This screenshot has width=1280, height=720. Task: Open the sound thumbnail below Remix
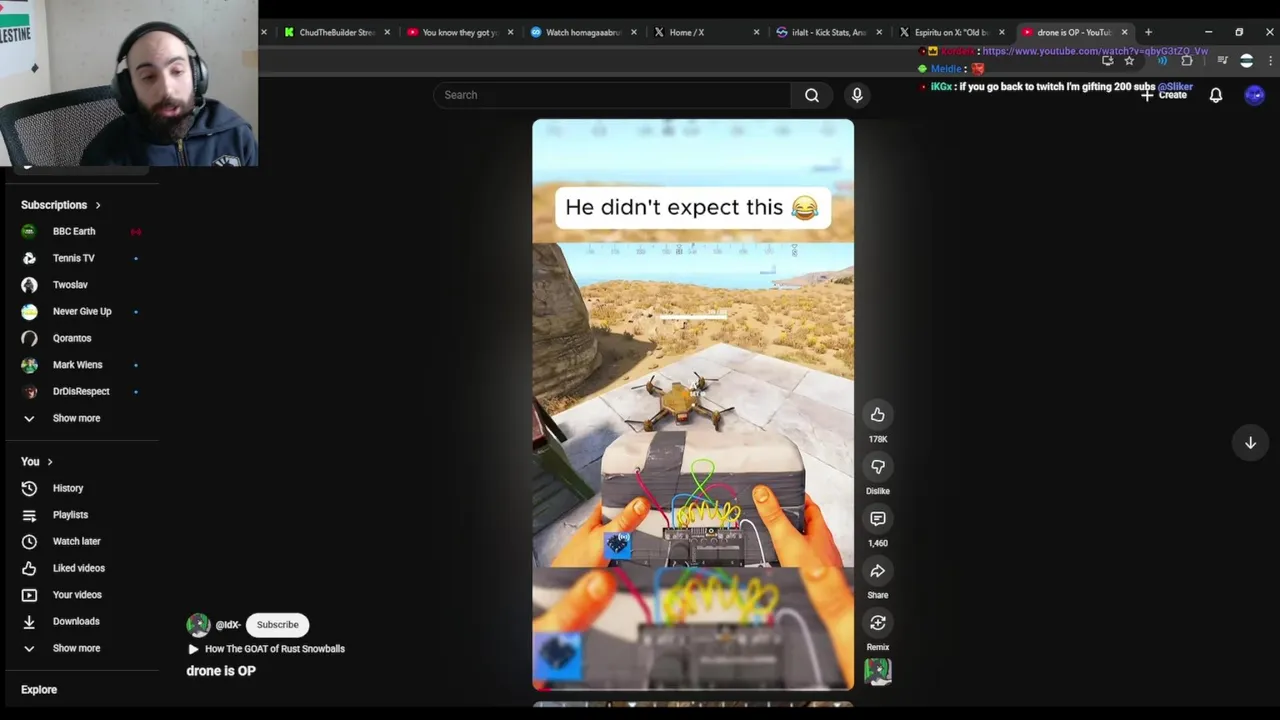(x=877, y=672)
